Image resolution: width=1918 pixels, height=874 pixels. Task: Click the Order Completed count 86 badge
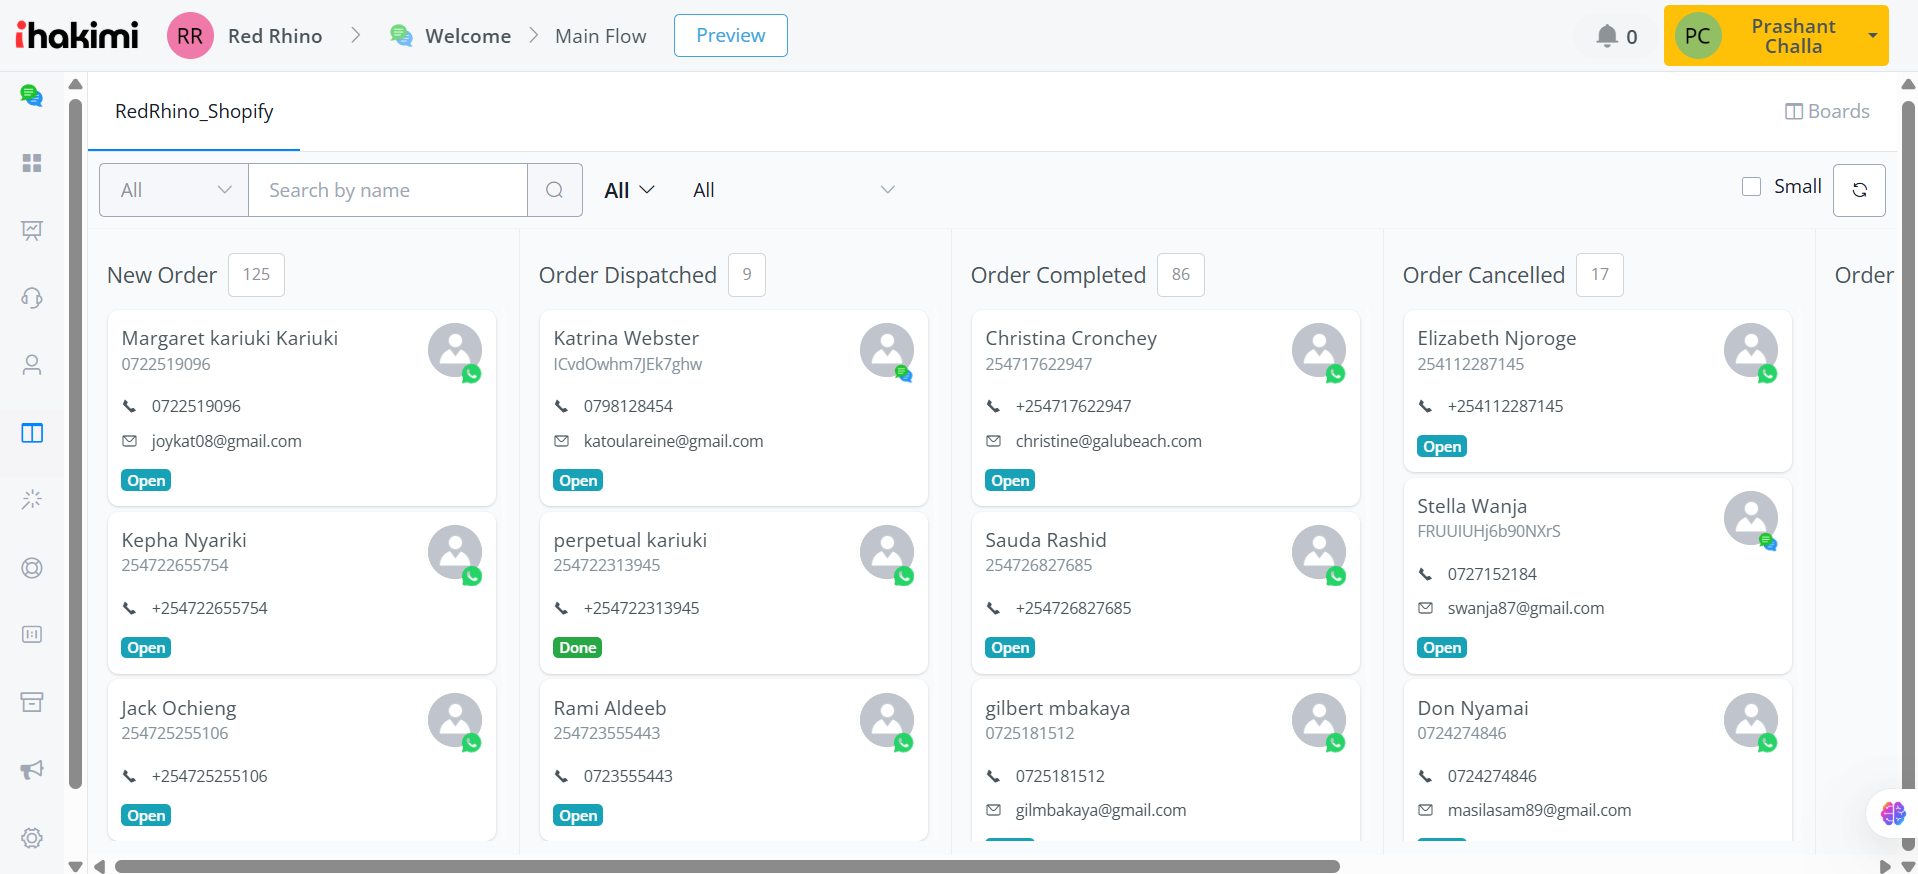[1181, 275]
